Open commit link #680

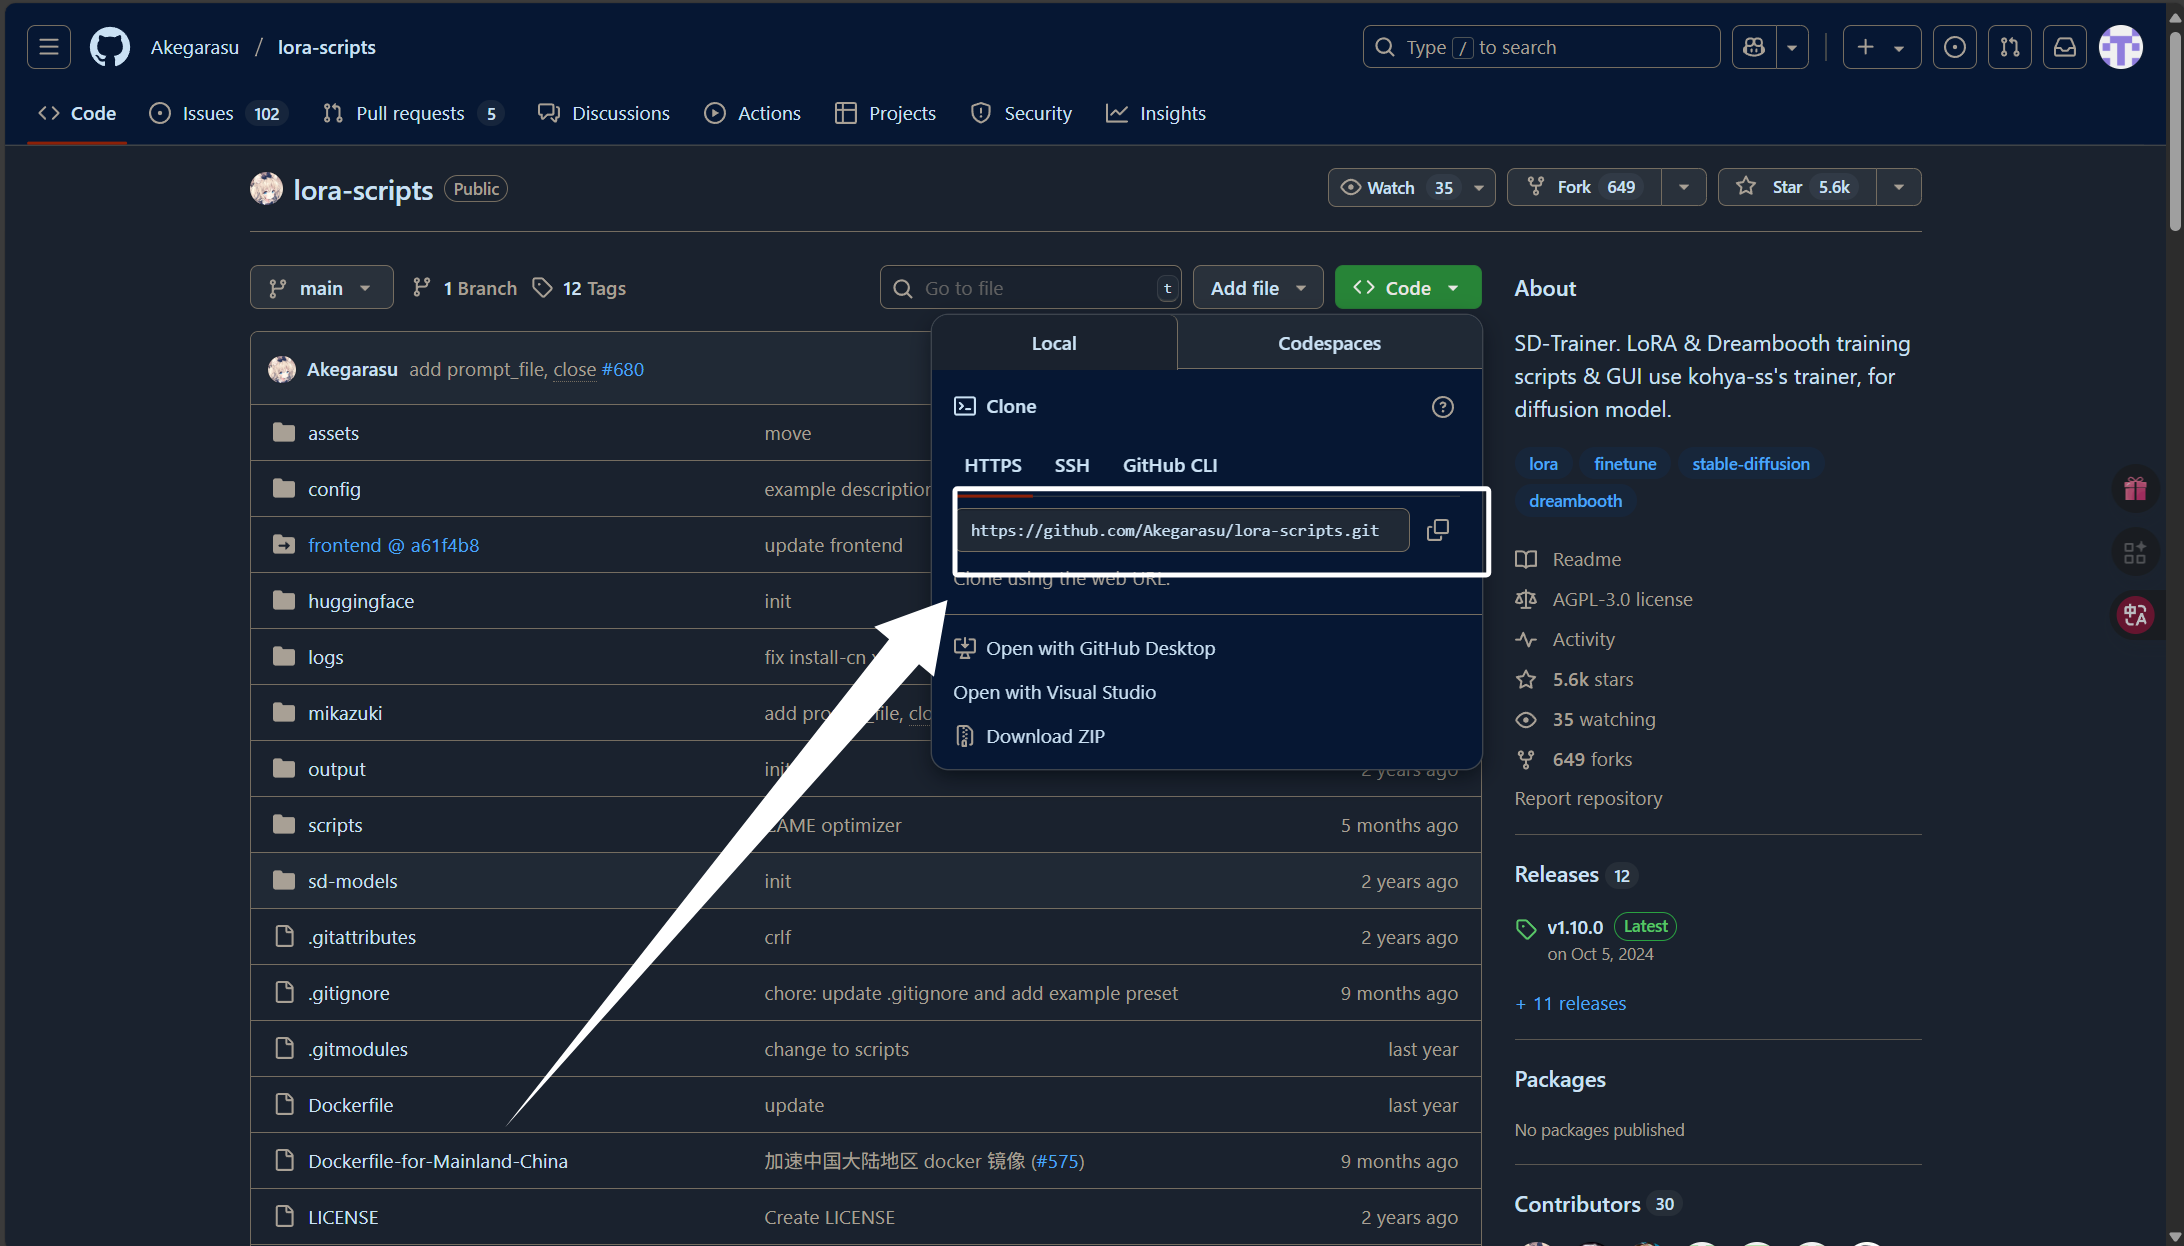pos(623,369)
